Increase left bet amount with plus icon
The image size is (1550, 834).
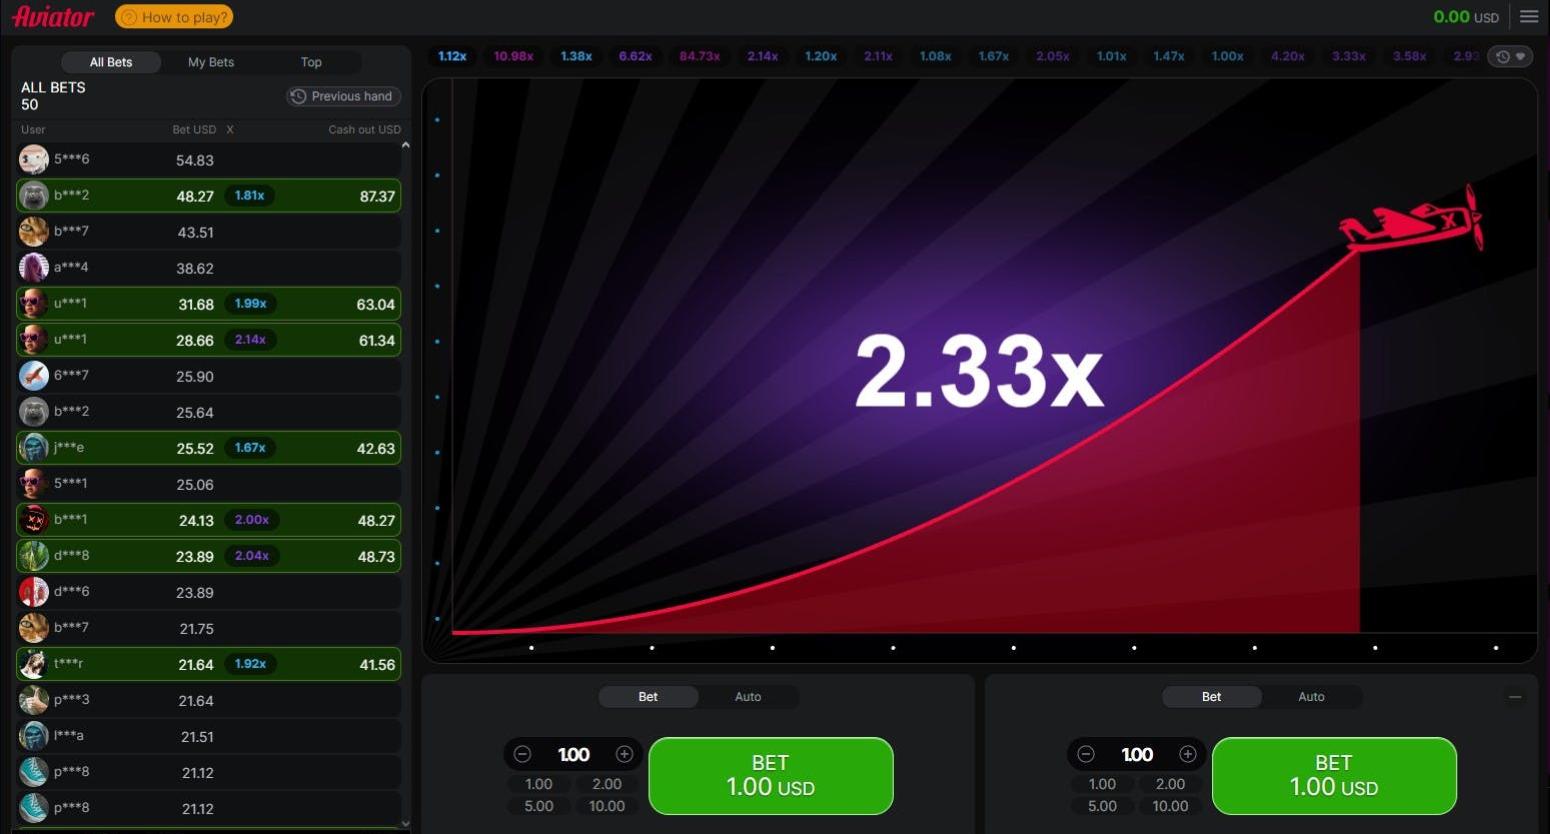click(624, 754)
